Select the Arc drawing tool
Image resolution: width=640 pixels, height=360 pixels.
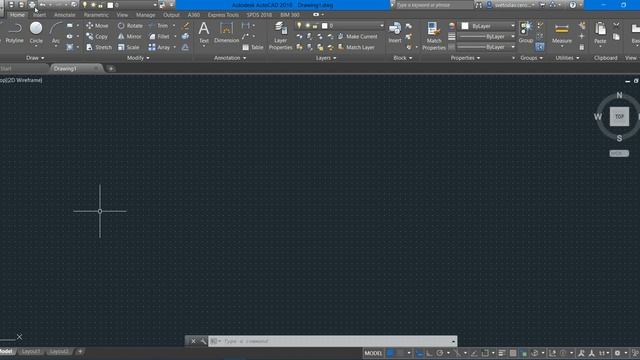coord(56,33)
